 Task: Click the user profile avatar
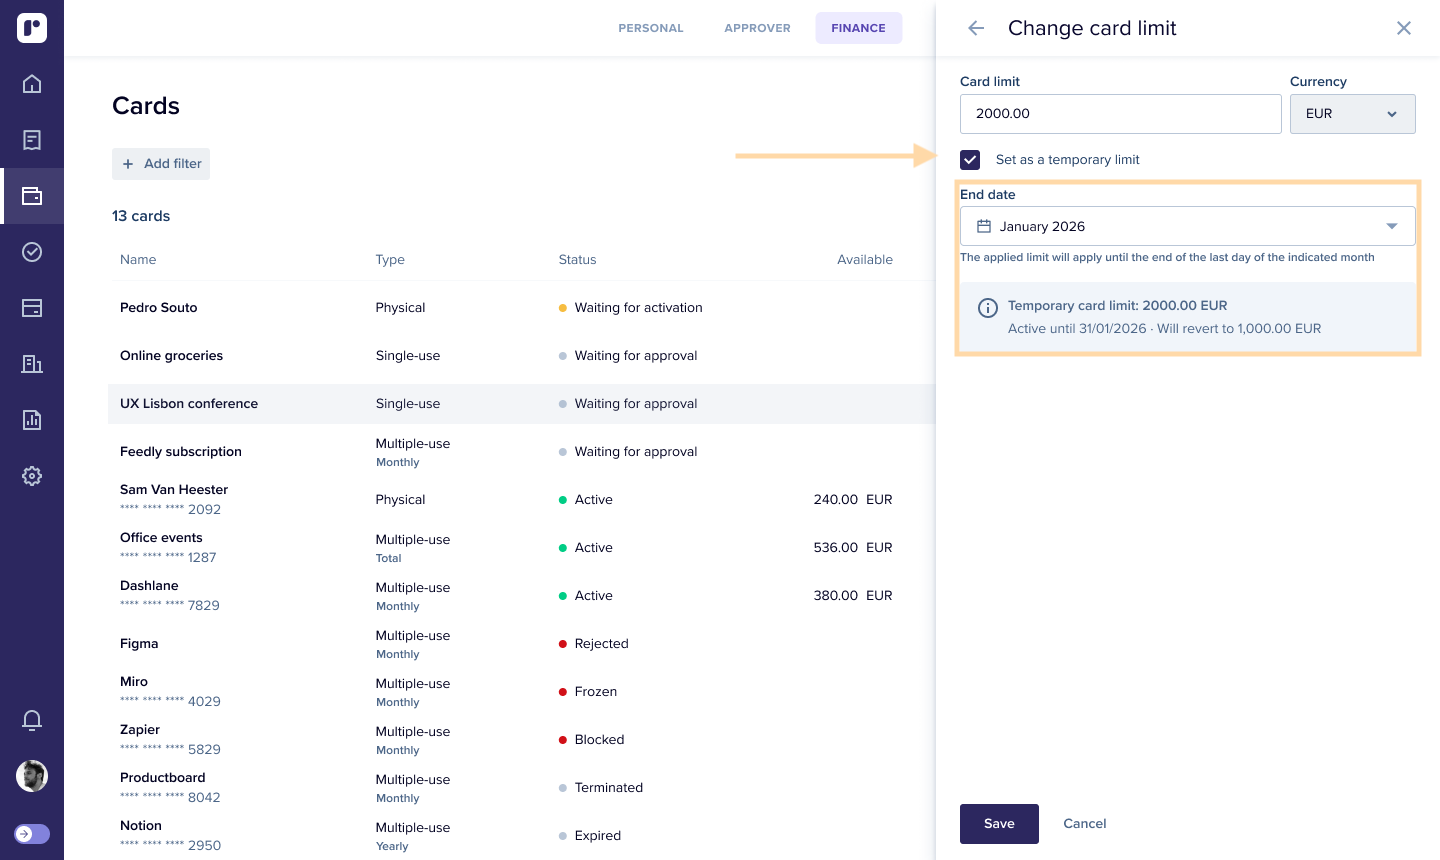coord(32,776)
